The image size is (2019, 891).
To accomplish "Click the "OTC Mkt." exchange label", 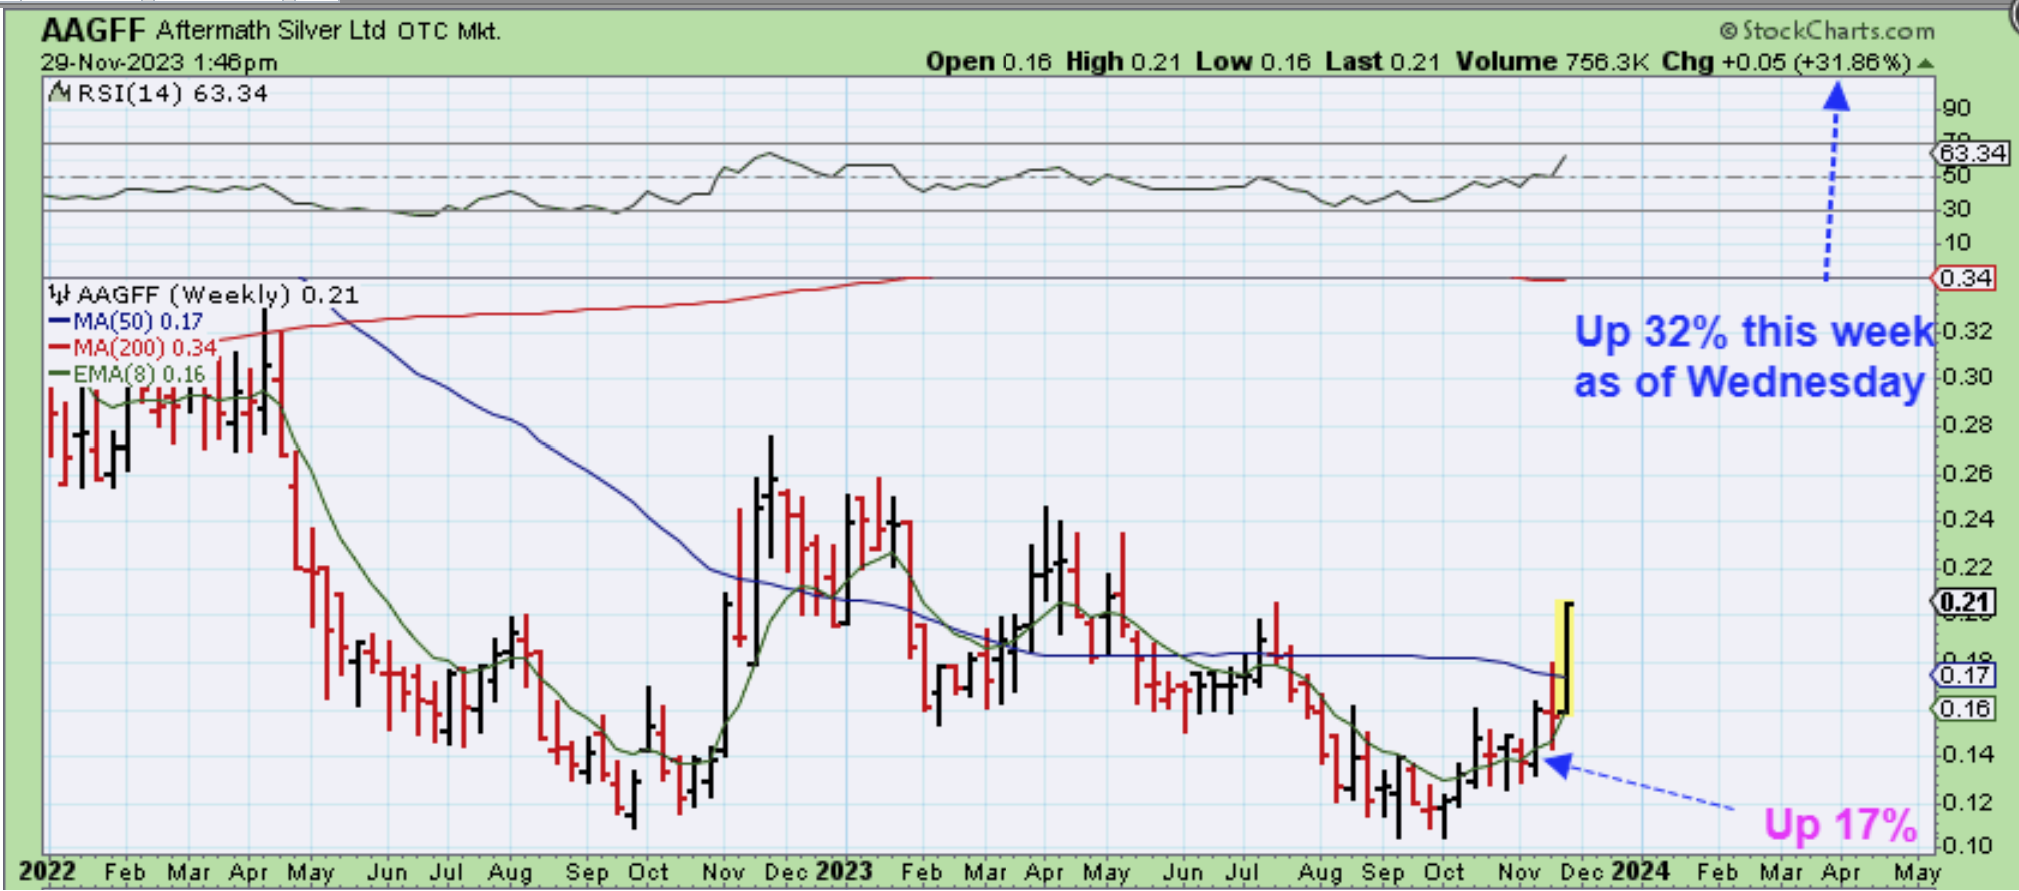I will pos(449,31).
